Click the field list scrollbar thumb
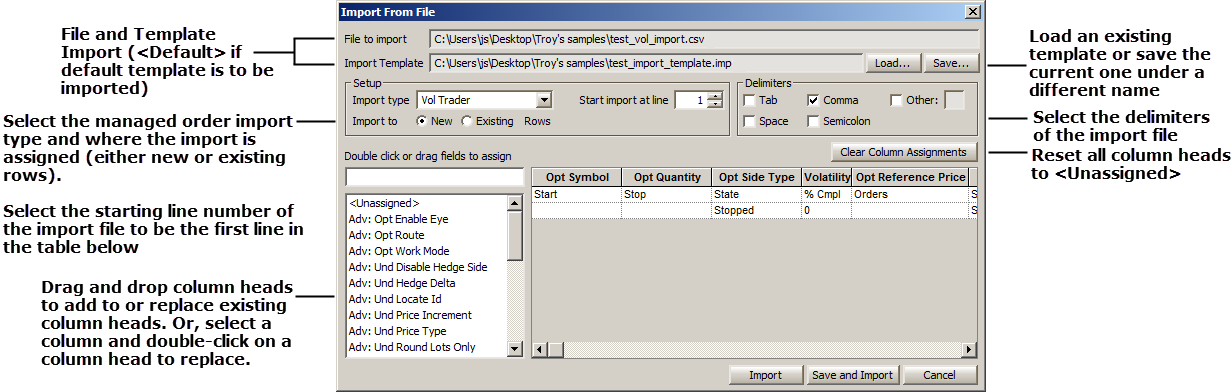This screenshot has width=1232, height=392. coord(515,236)
